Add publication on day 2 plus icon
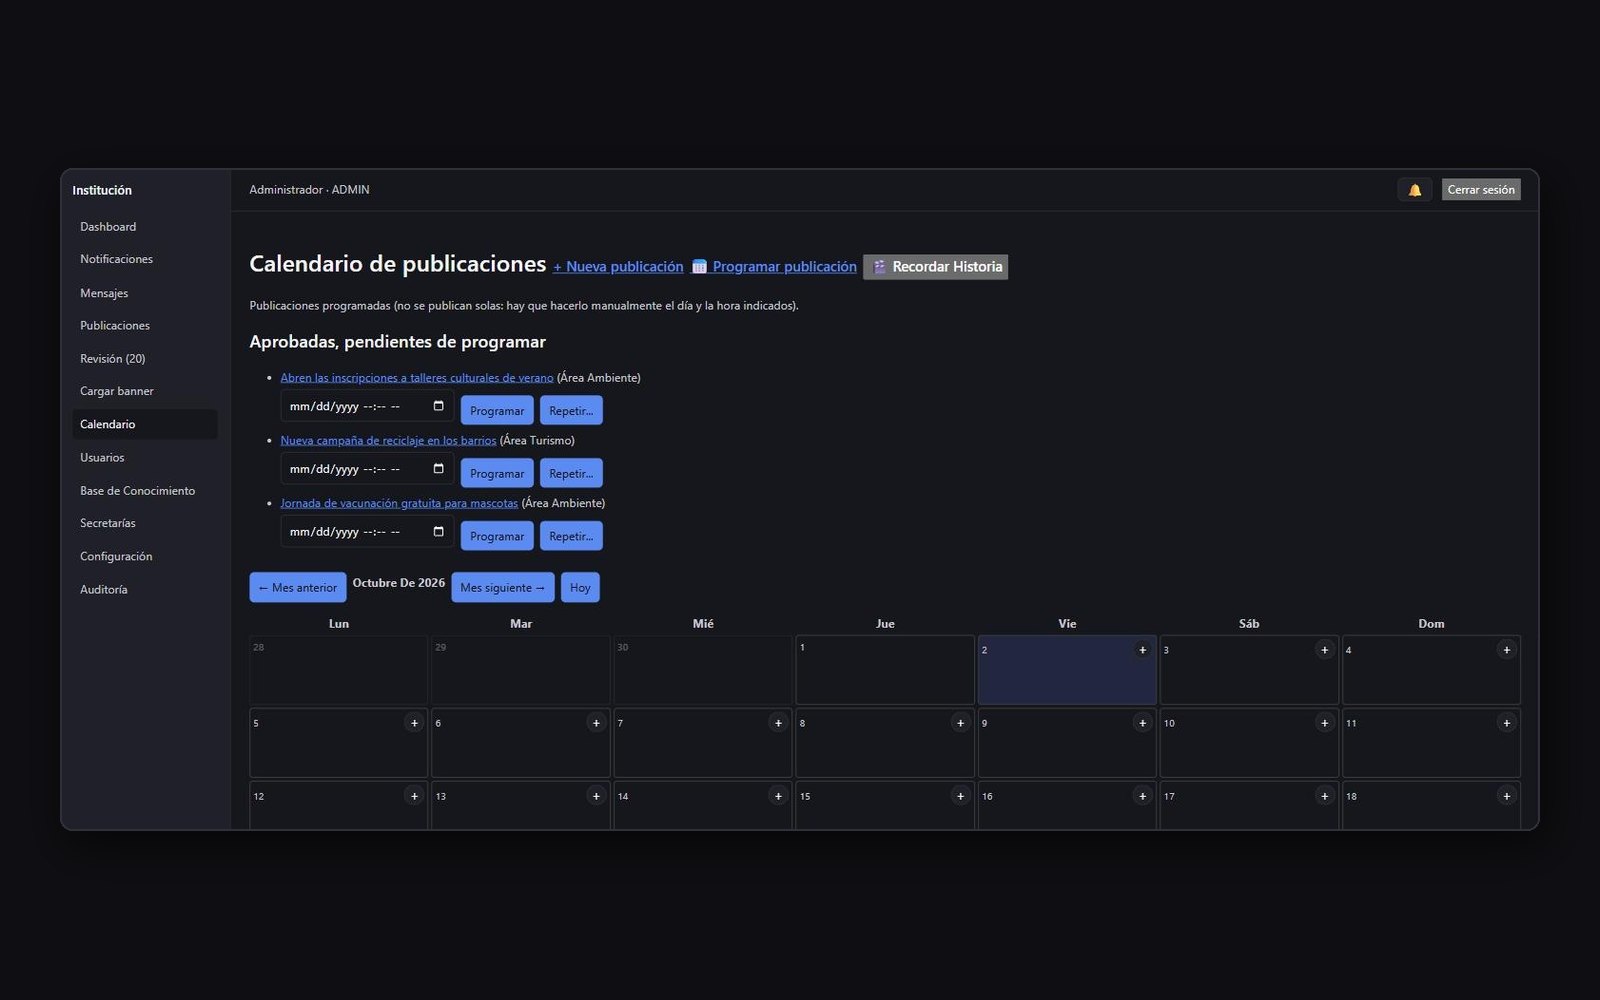This screenshot has width=1600, height=1000. [x=1142, y=650]
